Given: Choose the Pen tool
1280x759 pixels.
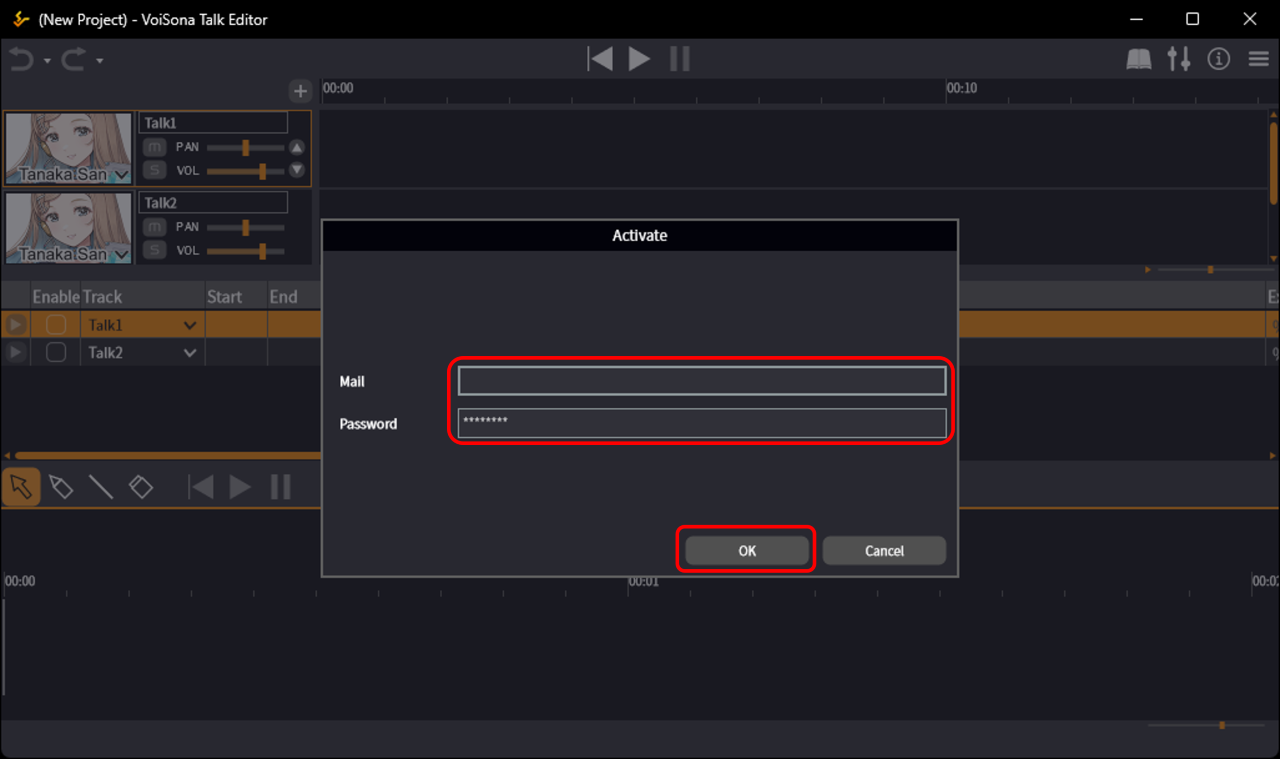Looking at the screenshot, I should 61,487.
